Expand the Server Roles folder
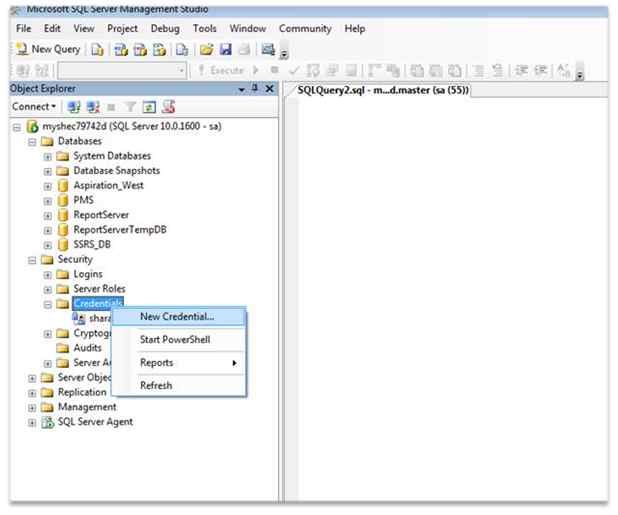Screen dimensions: 618x515 47,290
